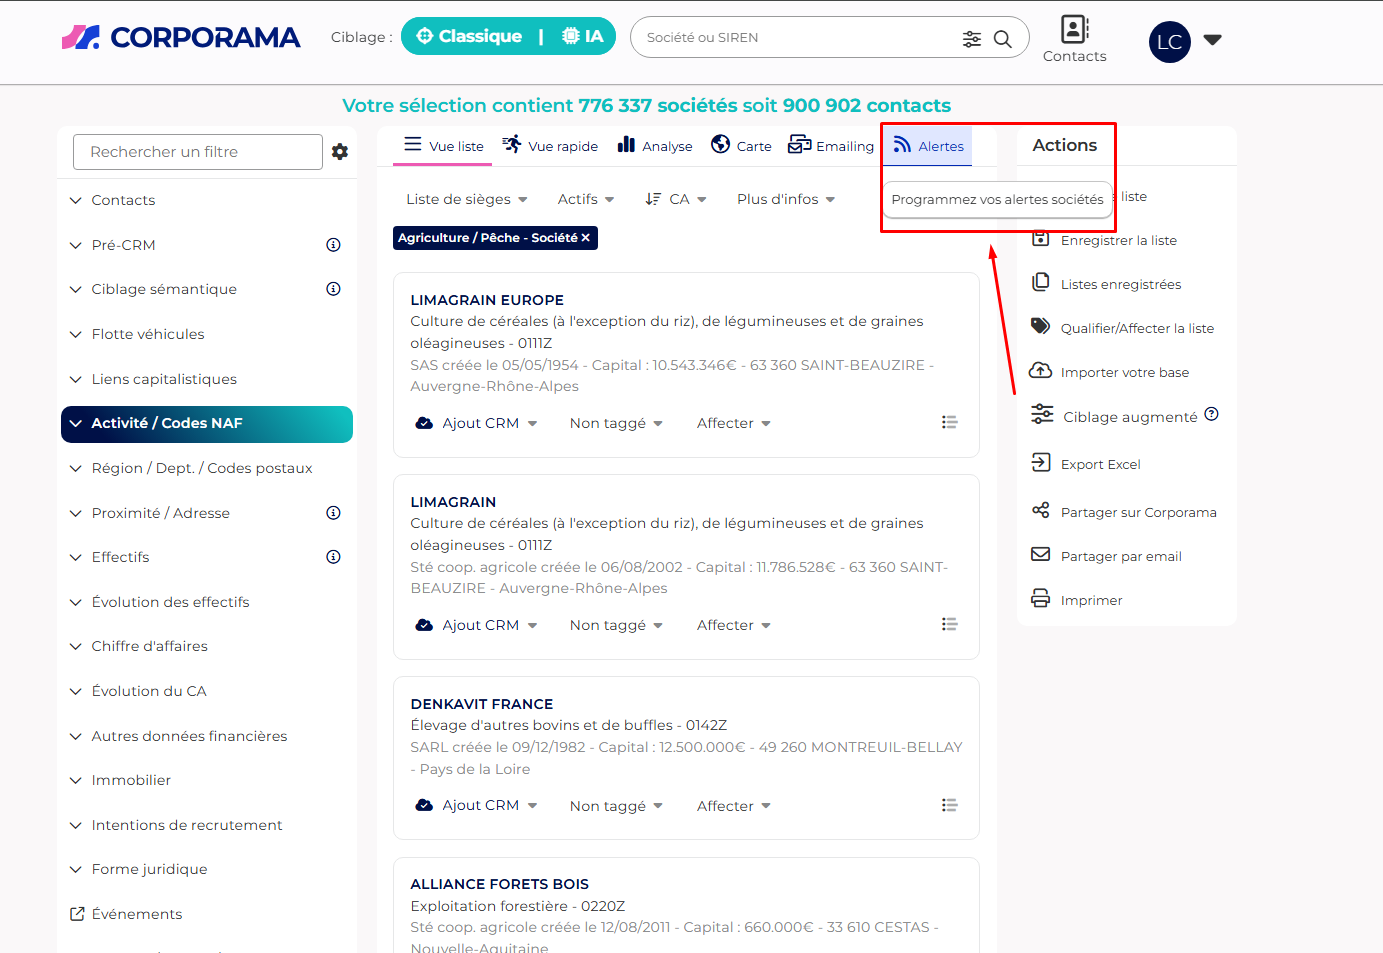This screenshot has height=953, width=1383.
Task: Click Partager par email action
Action: [1120, 556]
